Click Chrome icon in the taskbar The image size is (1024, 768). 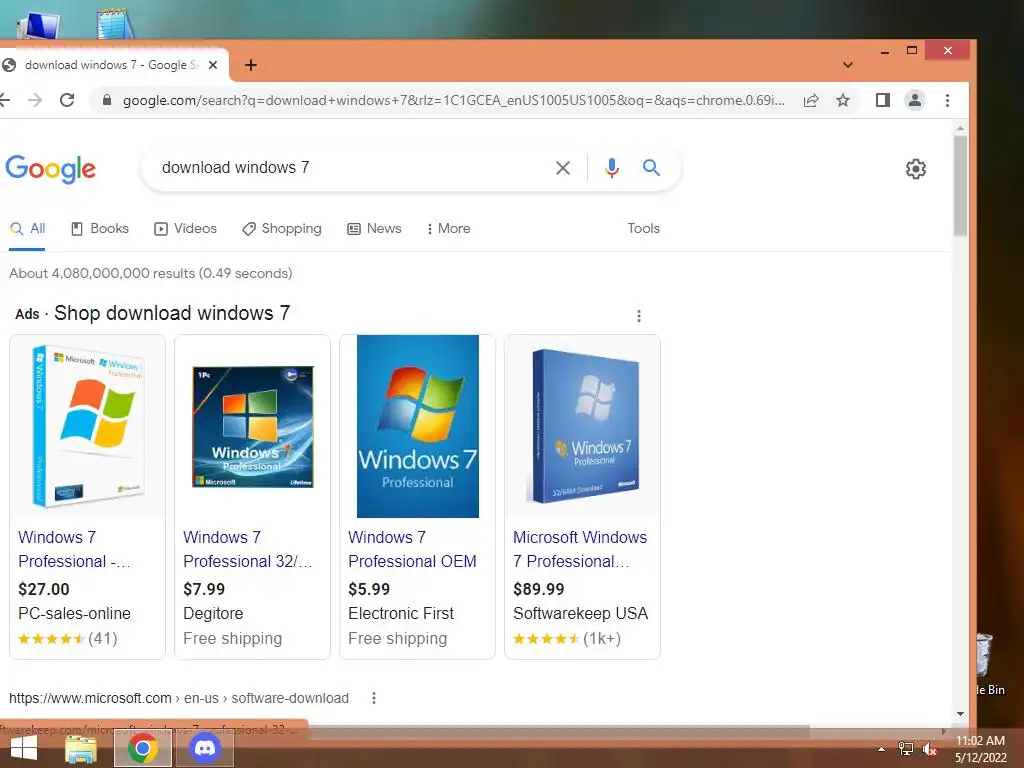pyautogui.click(x=143, y=748)
